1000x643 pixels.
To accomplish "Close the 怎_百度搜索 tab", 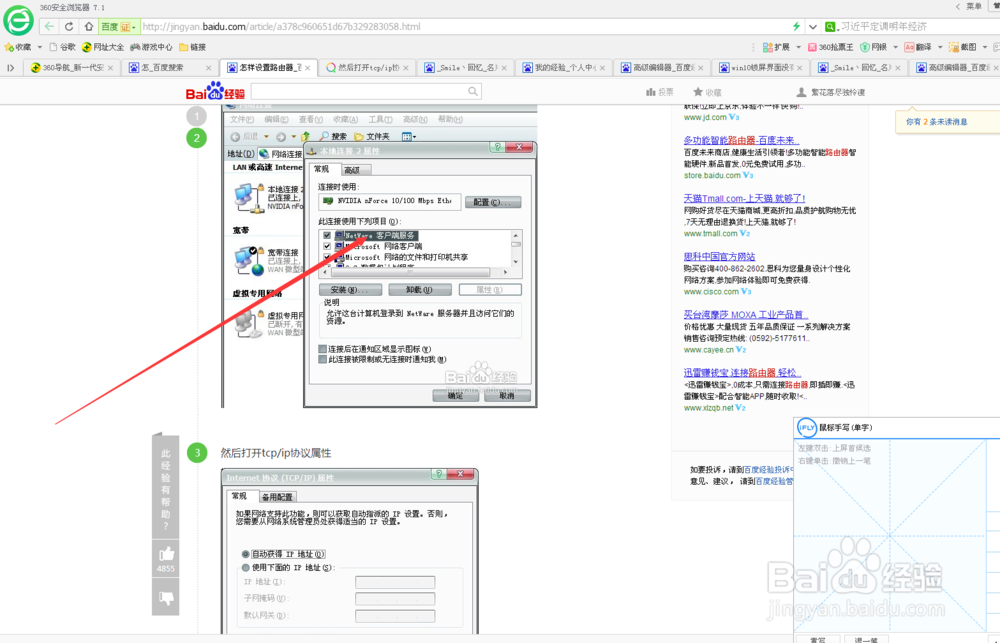I will click(x=209, y=68).
